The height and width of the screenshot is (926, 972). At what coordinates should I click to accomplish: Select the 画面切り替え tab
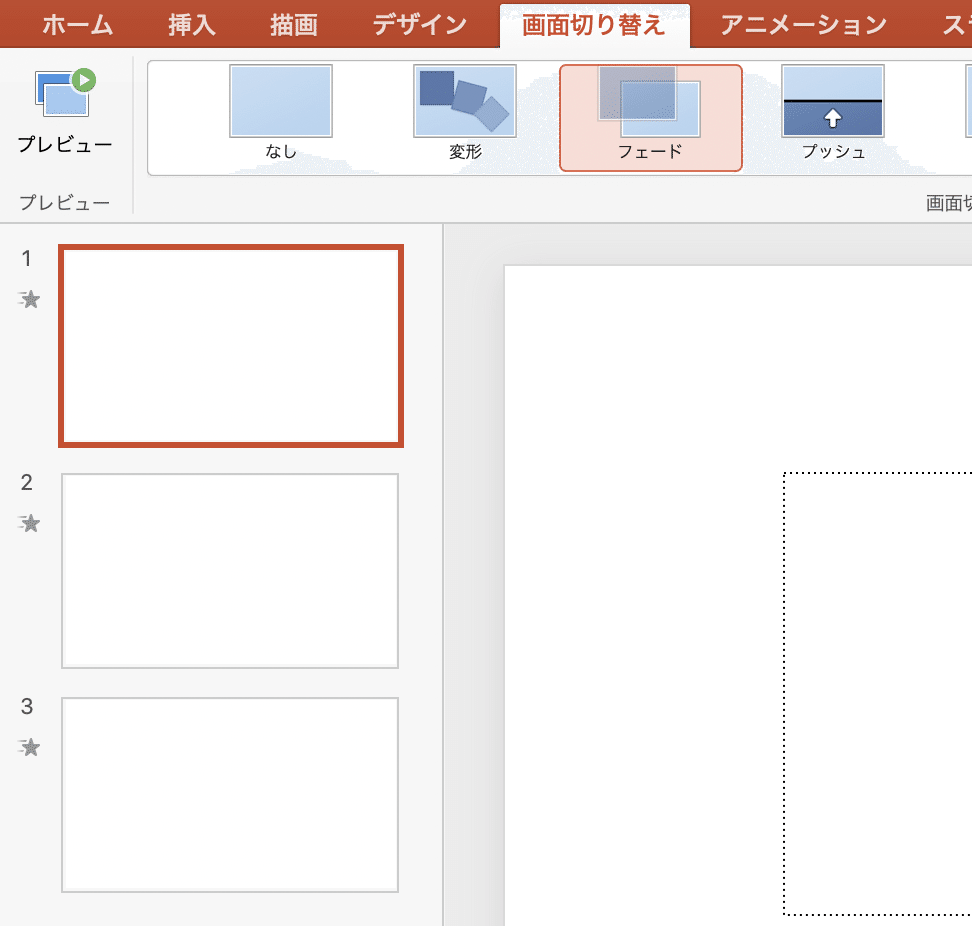[x=595, y=23]
